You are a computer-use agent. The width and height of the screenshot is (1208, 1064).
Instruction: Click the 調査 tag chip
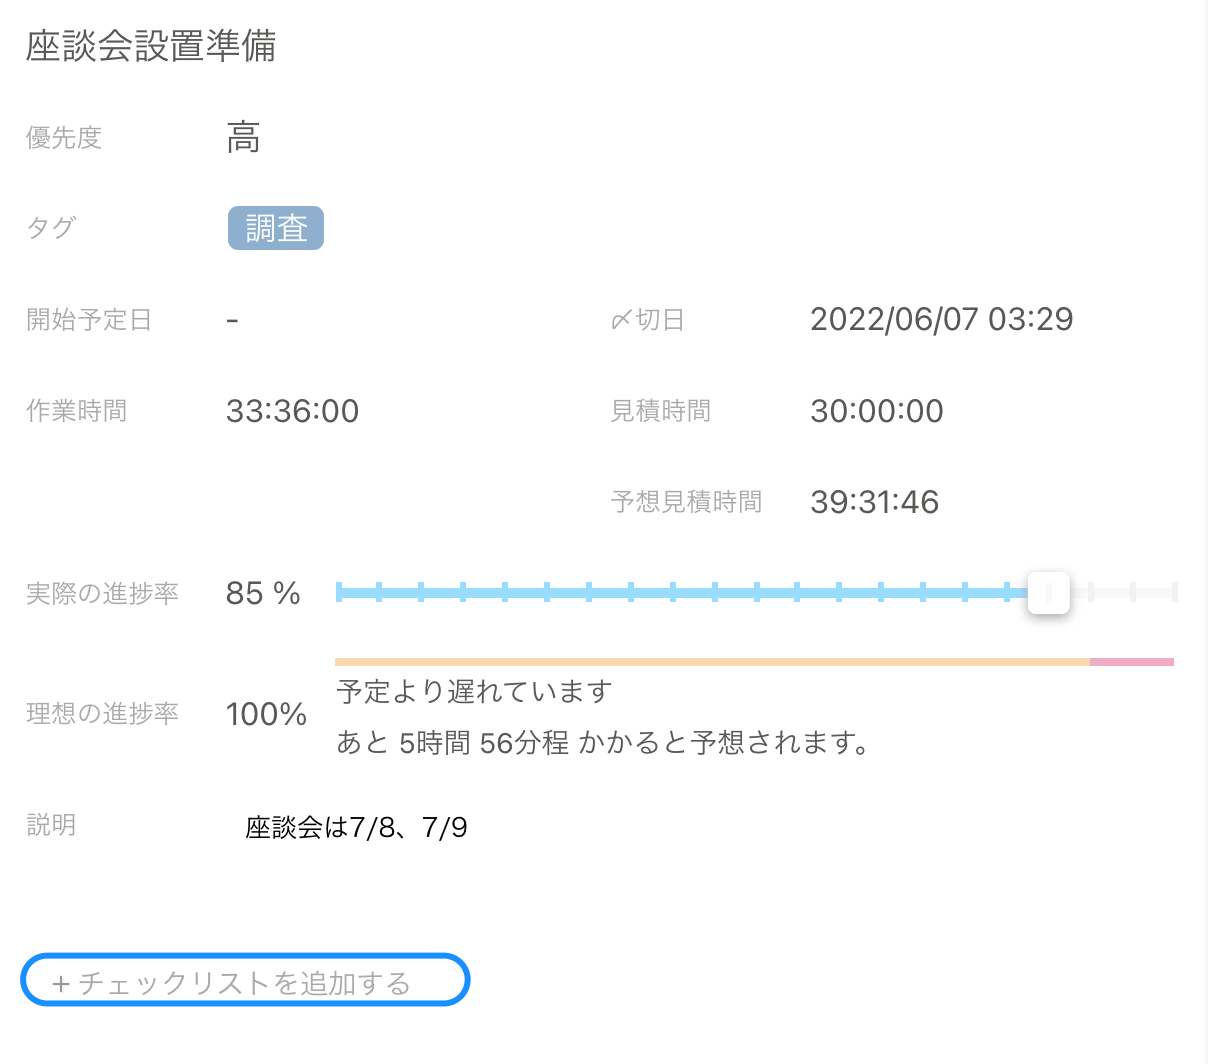pos(275,228)
